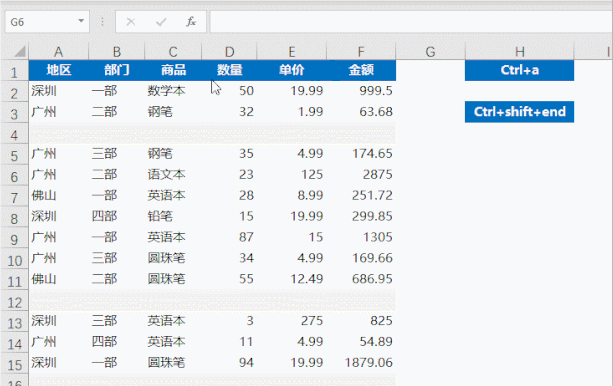613x386 pixels.
Task: Click amount cell 825
Action: (x=361, y=321)
